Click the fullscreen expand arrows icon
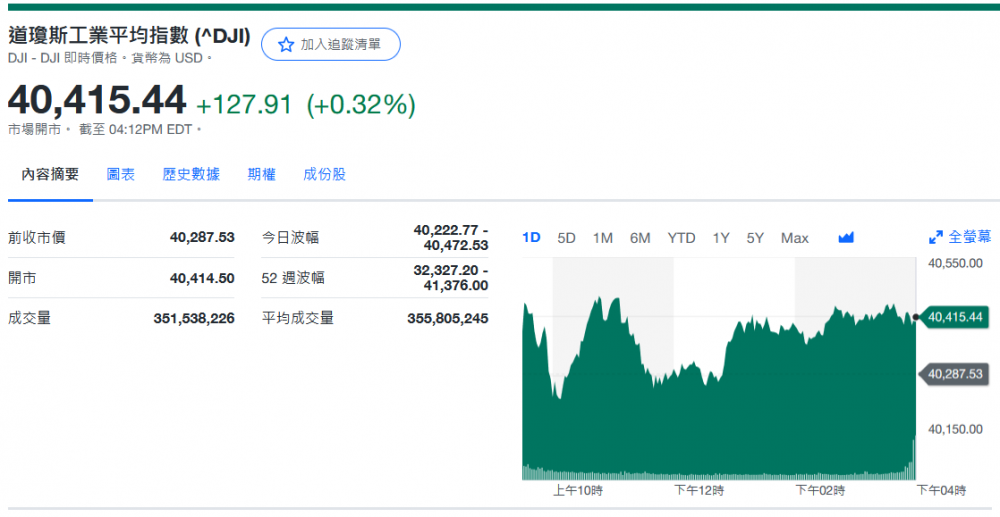This screenshot has height=517, width=1000. click(936, 238)
